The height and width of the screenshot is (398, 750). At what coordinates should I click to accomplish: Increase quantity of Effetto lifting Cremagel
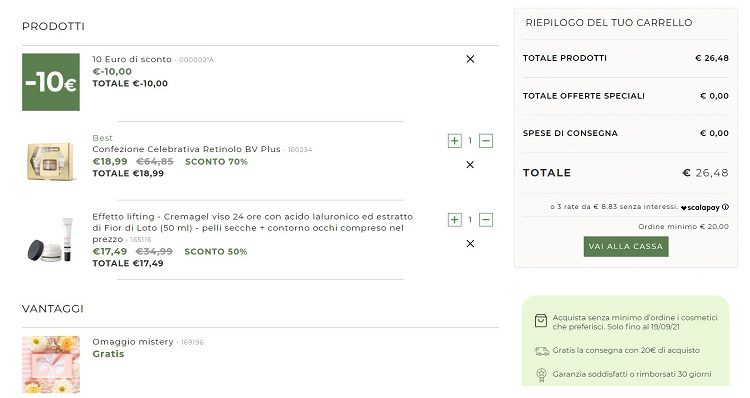tap(455, 220)
